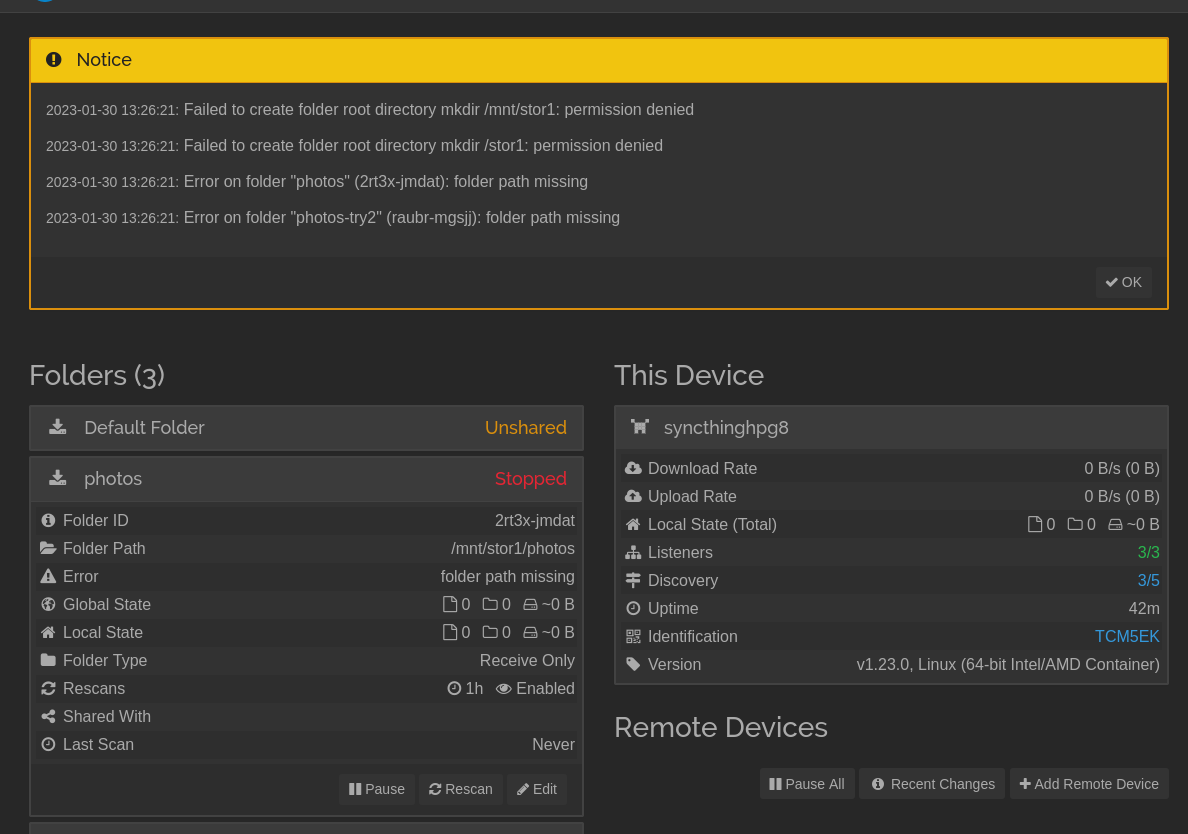This screenshot has width=1188, height=834.
Task: Expand the Default Folder panel
Action: pyautogui.click(x=306, y=428)
